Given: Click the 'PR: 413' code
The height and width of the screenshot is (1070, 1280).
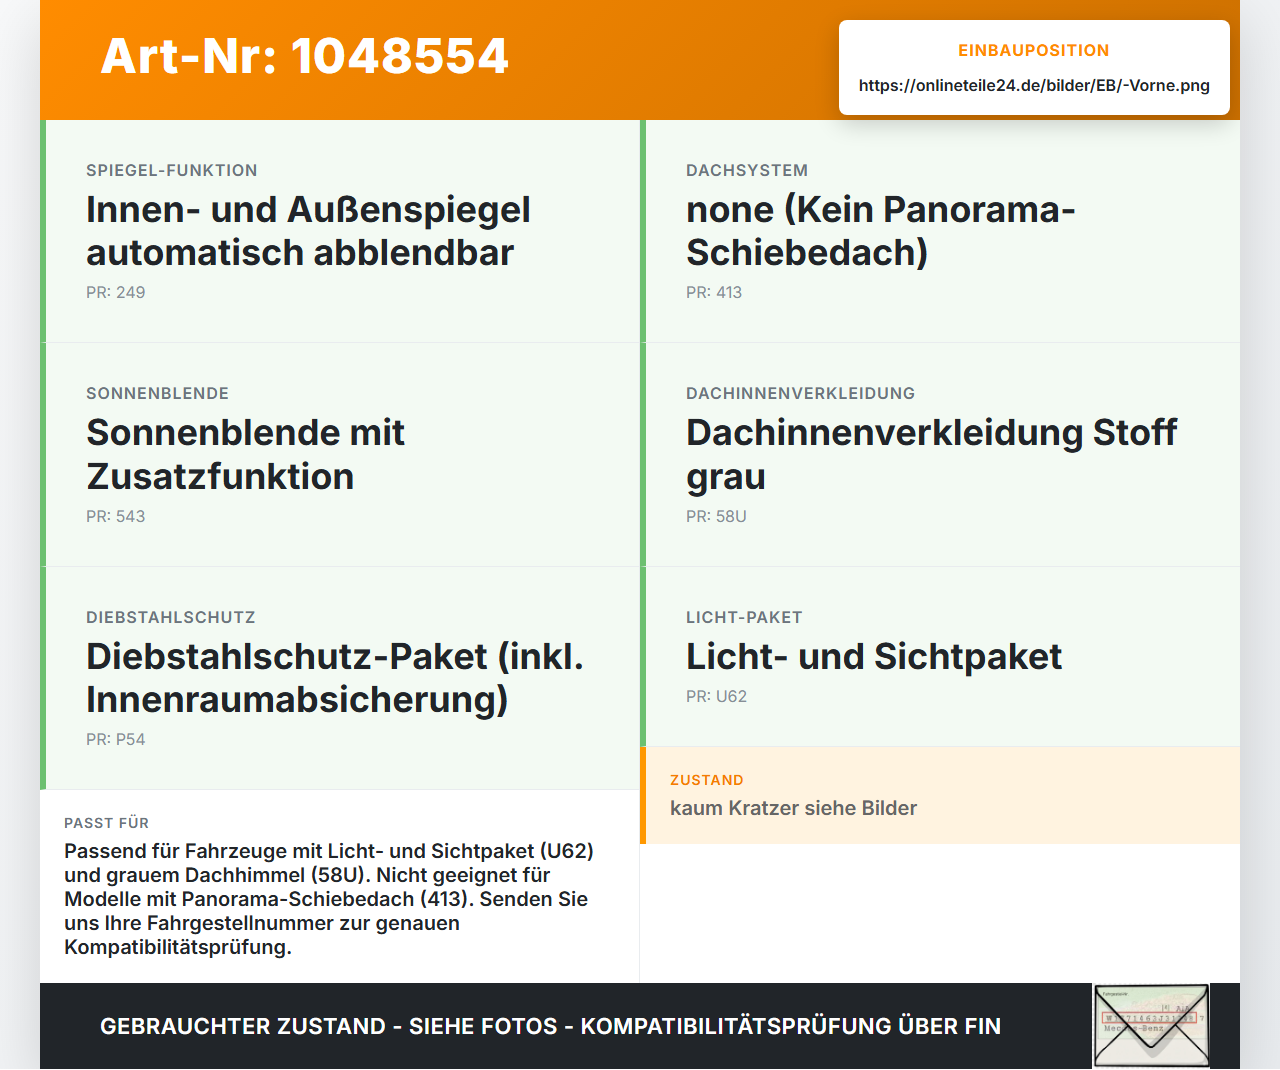Looking at the screenshot, I should click(x=714, y=292).
